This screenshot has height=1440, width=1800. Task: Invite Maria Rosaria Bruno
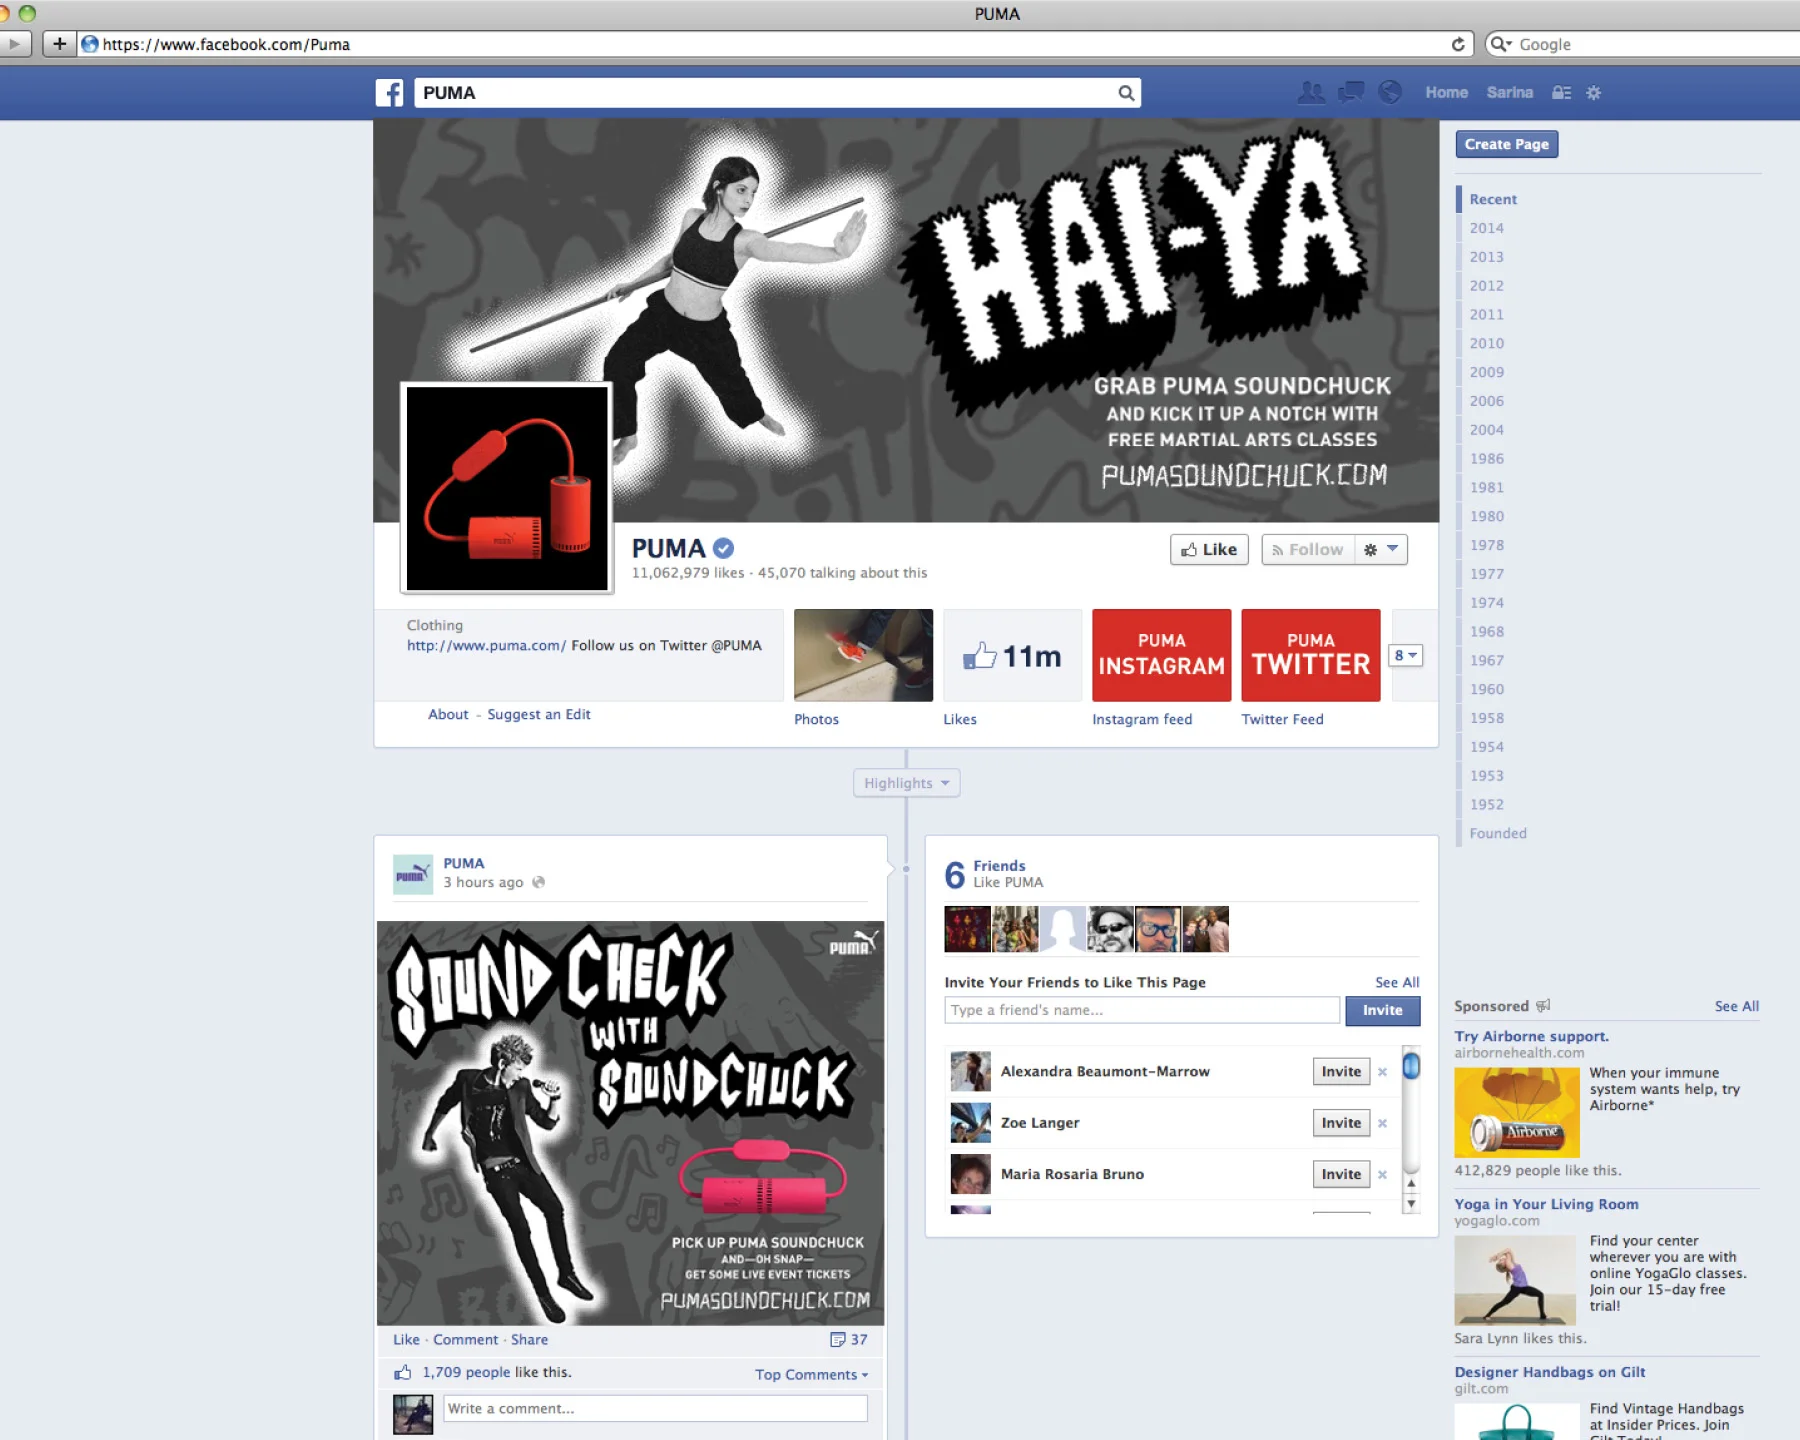[1341, 1174]
